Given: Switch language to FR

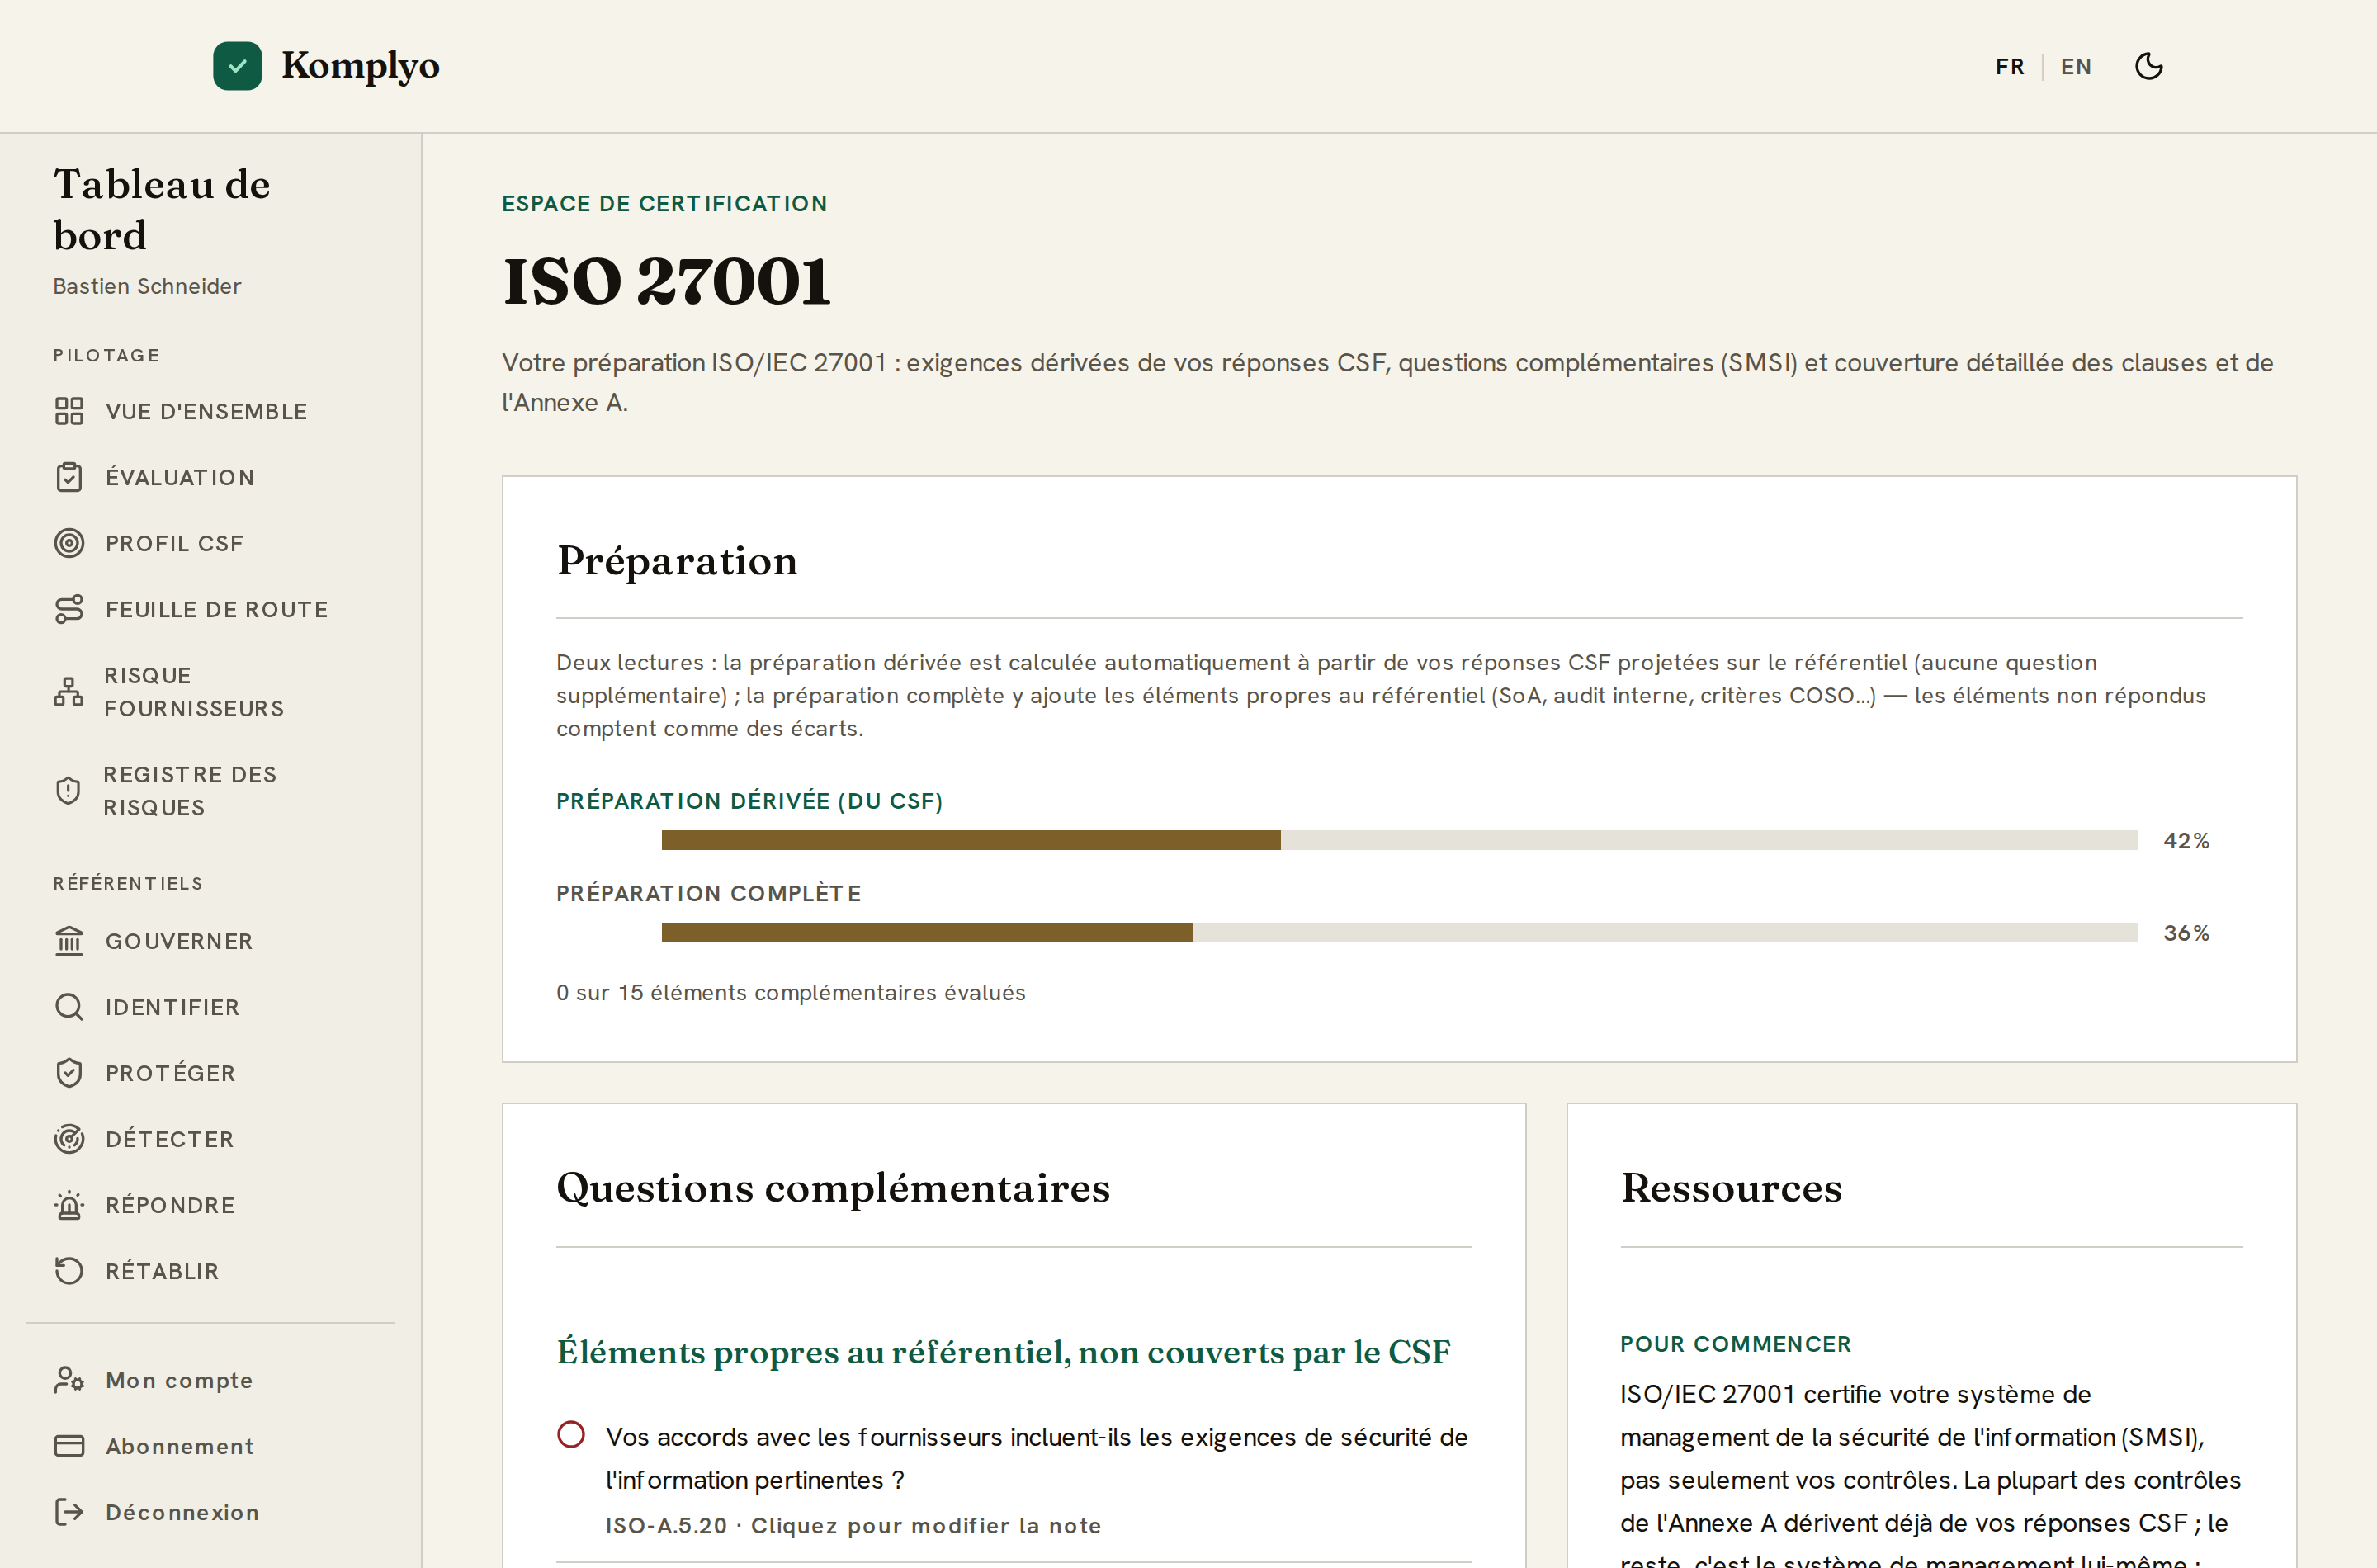Looking at the screenshot, I should point(2009,67).
